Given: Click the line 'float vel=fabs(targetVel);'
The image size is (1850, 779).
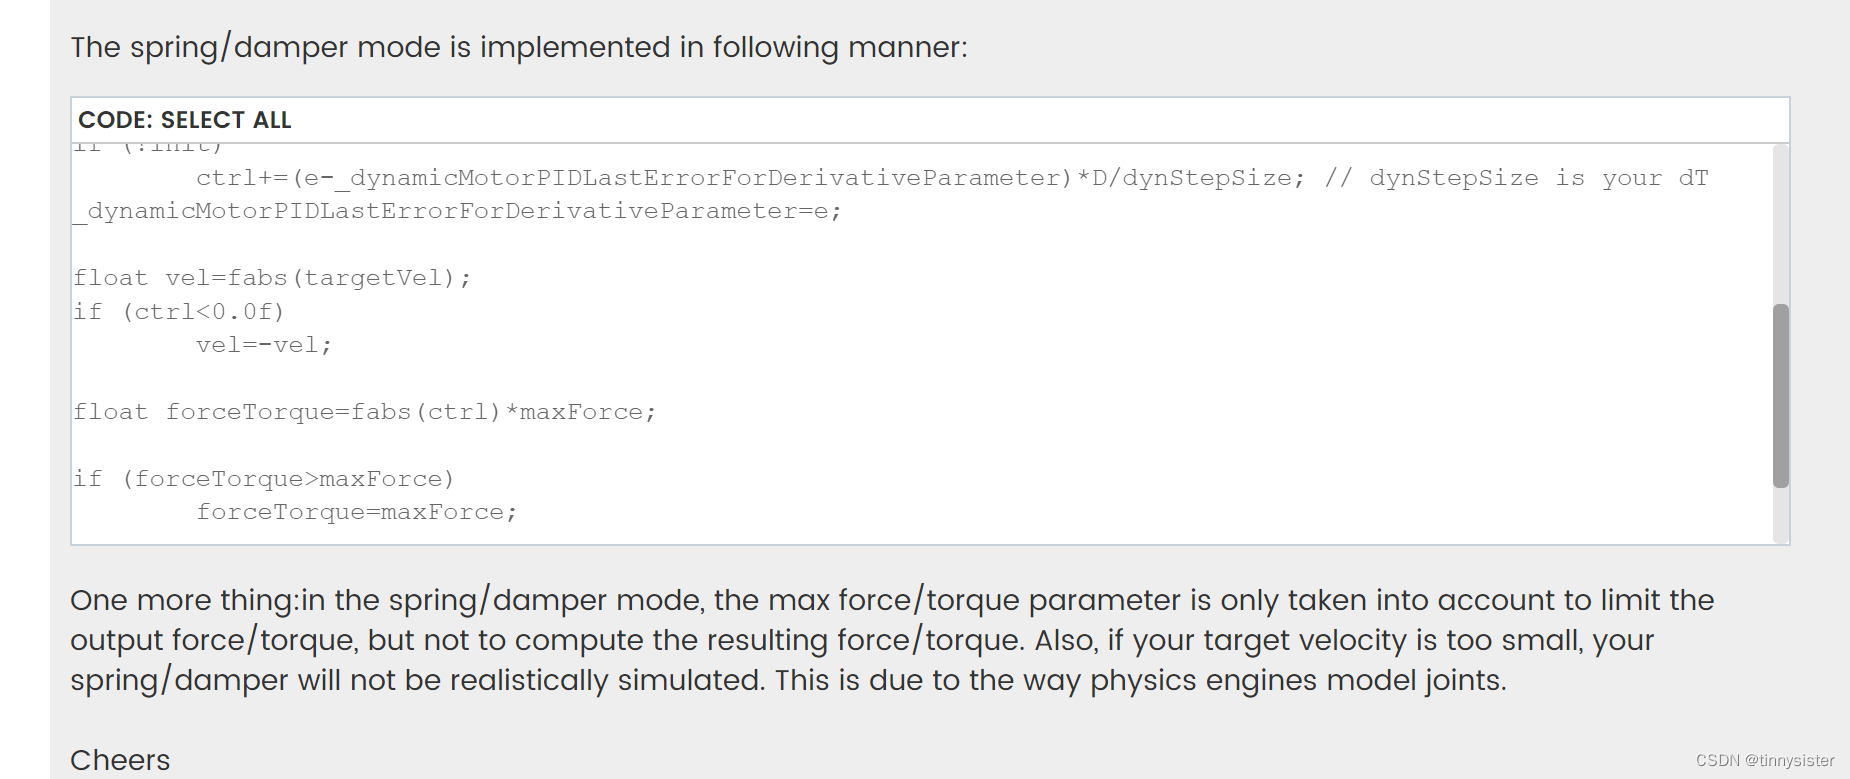Looking at the screenshot, I should pos(272,278).
